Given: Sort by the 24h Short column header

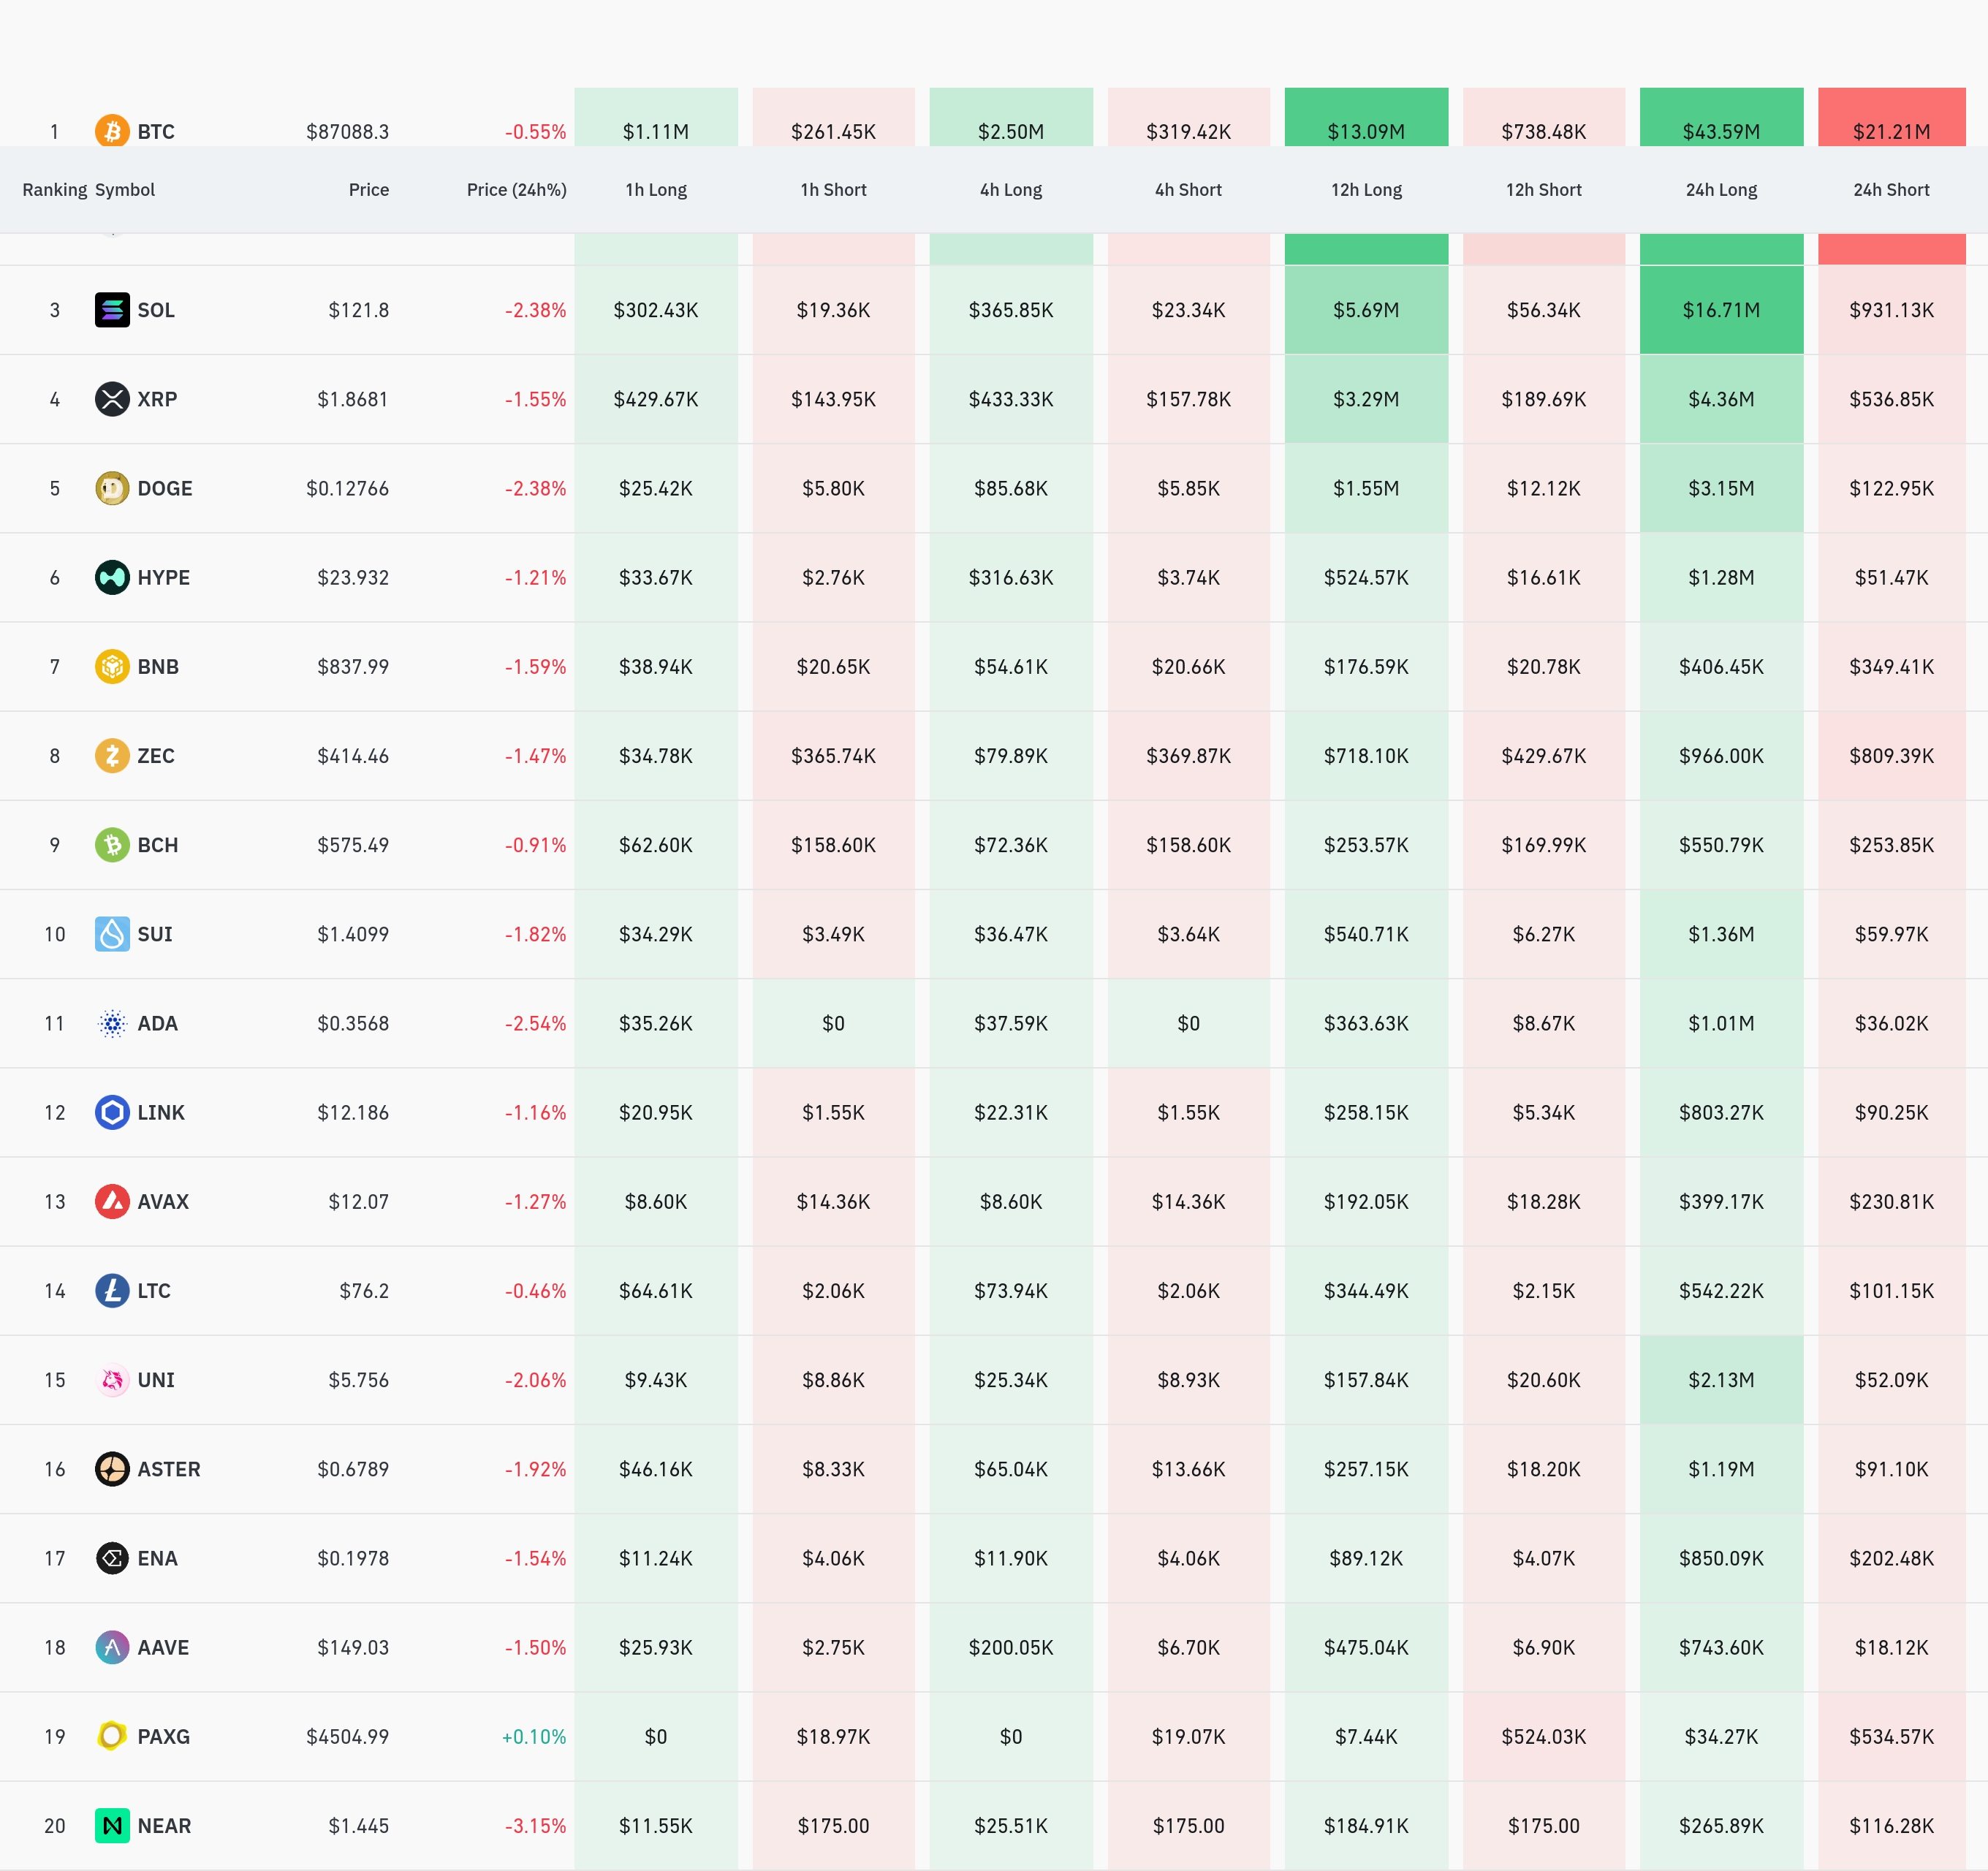Looking at the screenshot, I should (x=1891, y=190).
